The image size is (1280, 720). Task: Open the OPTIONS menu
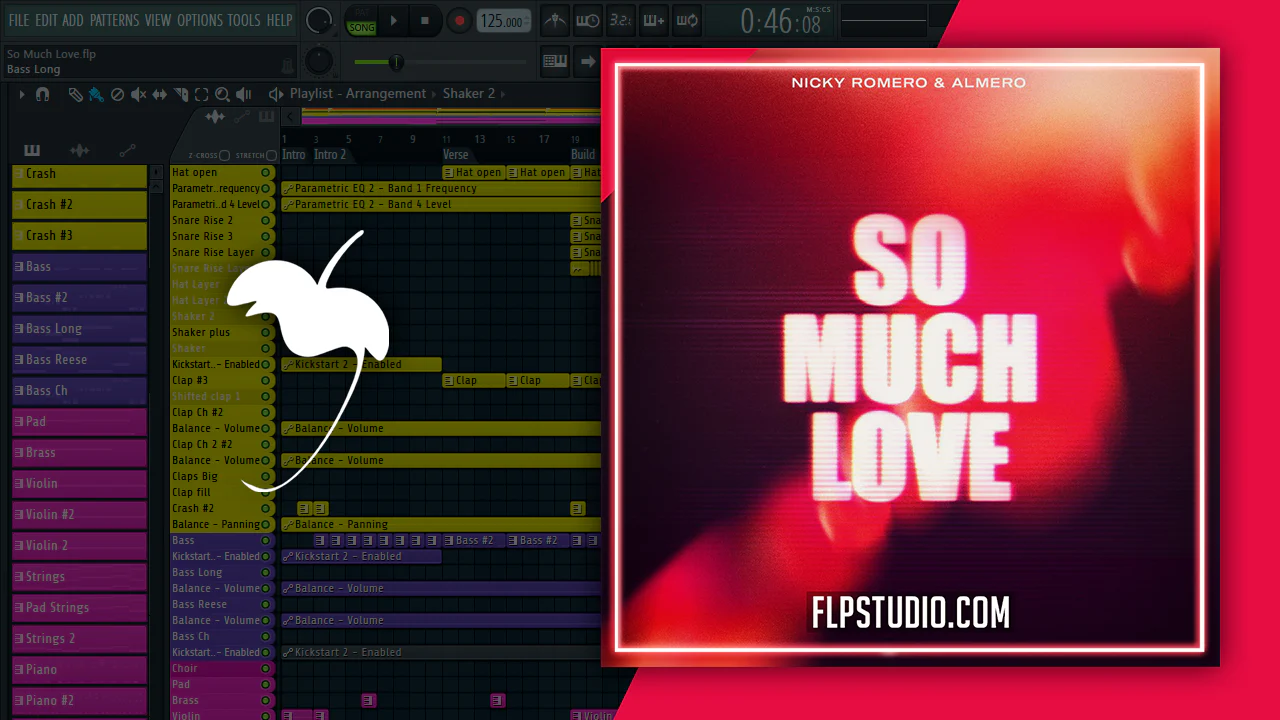click(x=200, y=20)
